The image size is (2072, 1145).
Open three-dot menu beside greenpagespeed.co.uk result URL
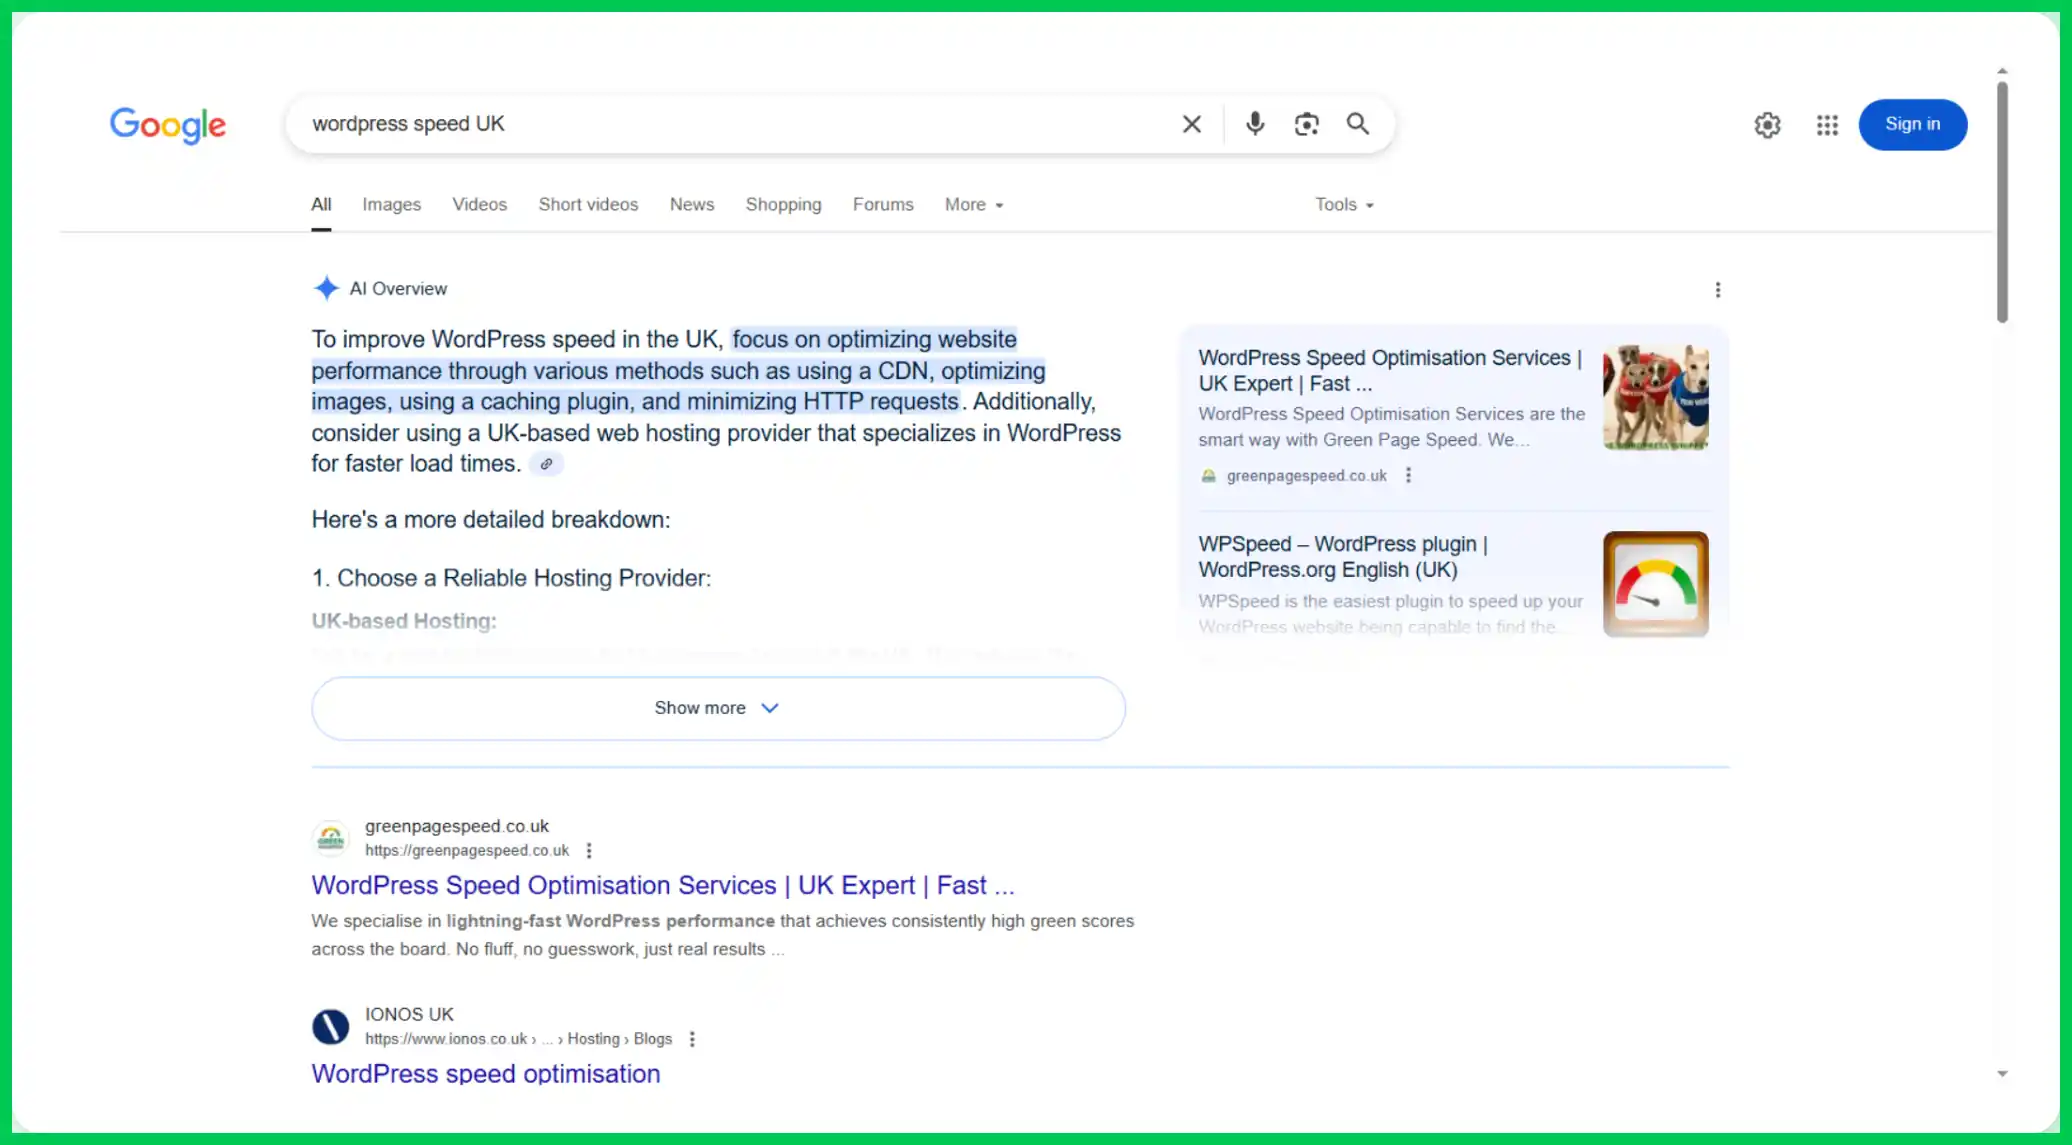coord(589,850)
